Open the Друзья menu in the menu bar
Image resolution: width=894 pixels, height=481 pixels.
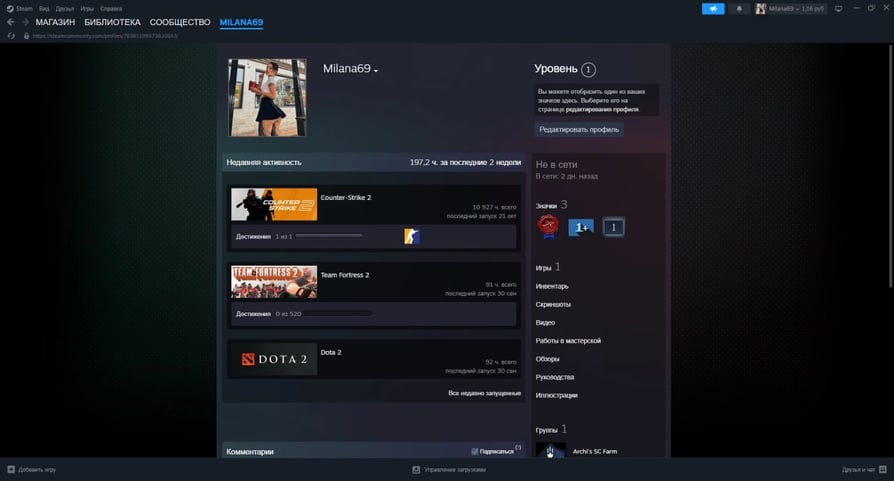pyautogui.click(x=63, y=8)
